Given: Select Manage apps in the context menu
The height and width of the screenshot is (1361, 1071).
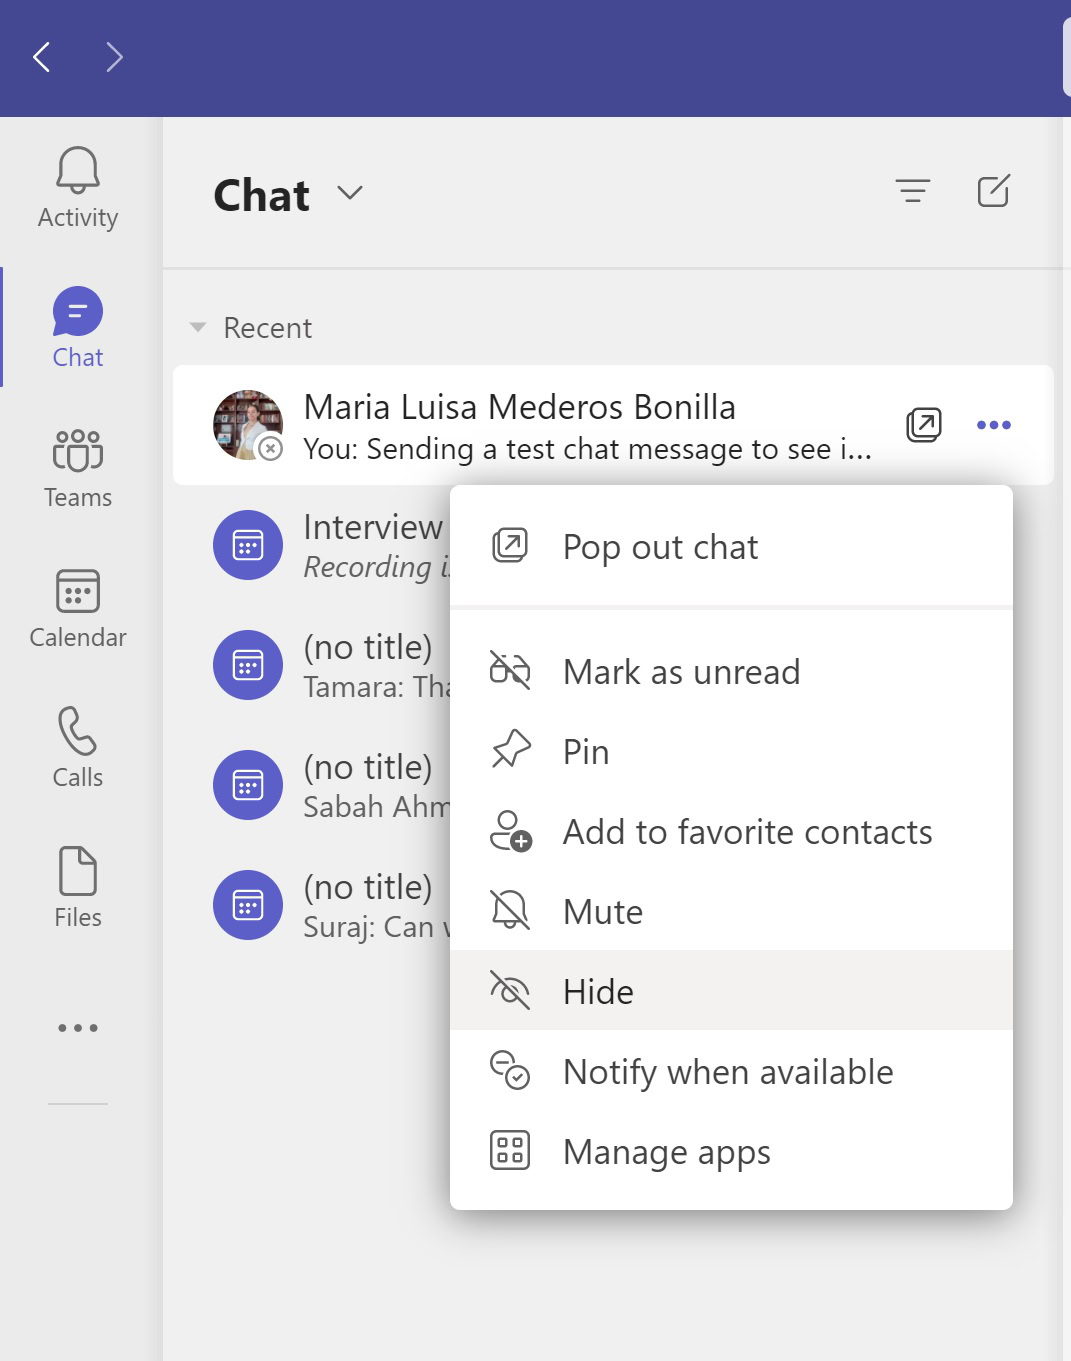Looking at the screenshot, I should (x=666, y=1151).
